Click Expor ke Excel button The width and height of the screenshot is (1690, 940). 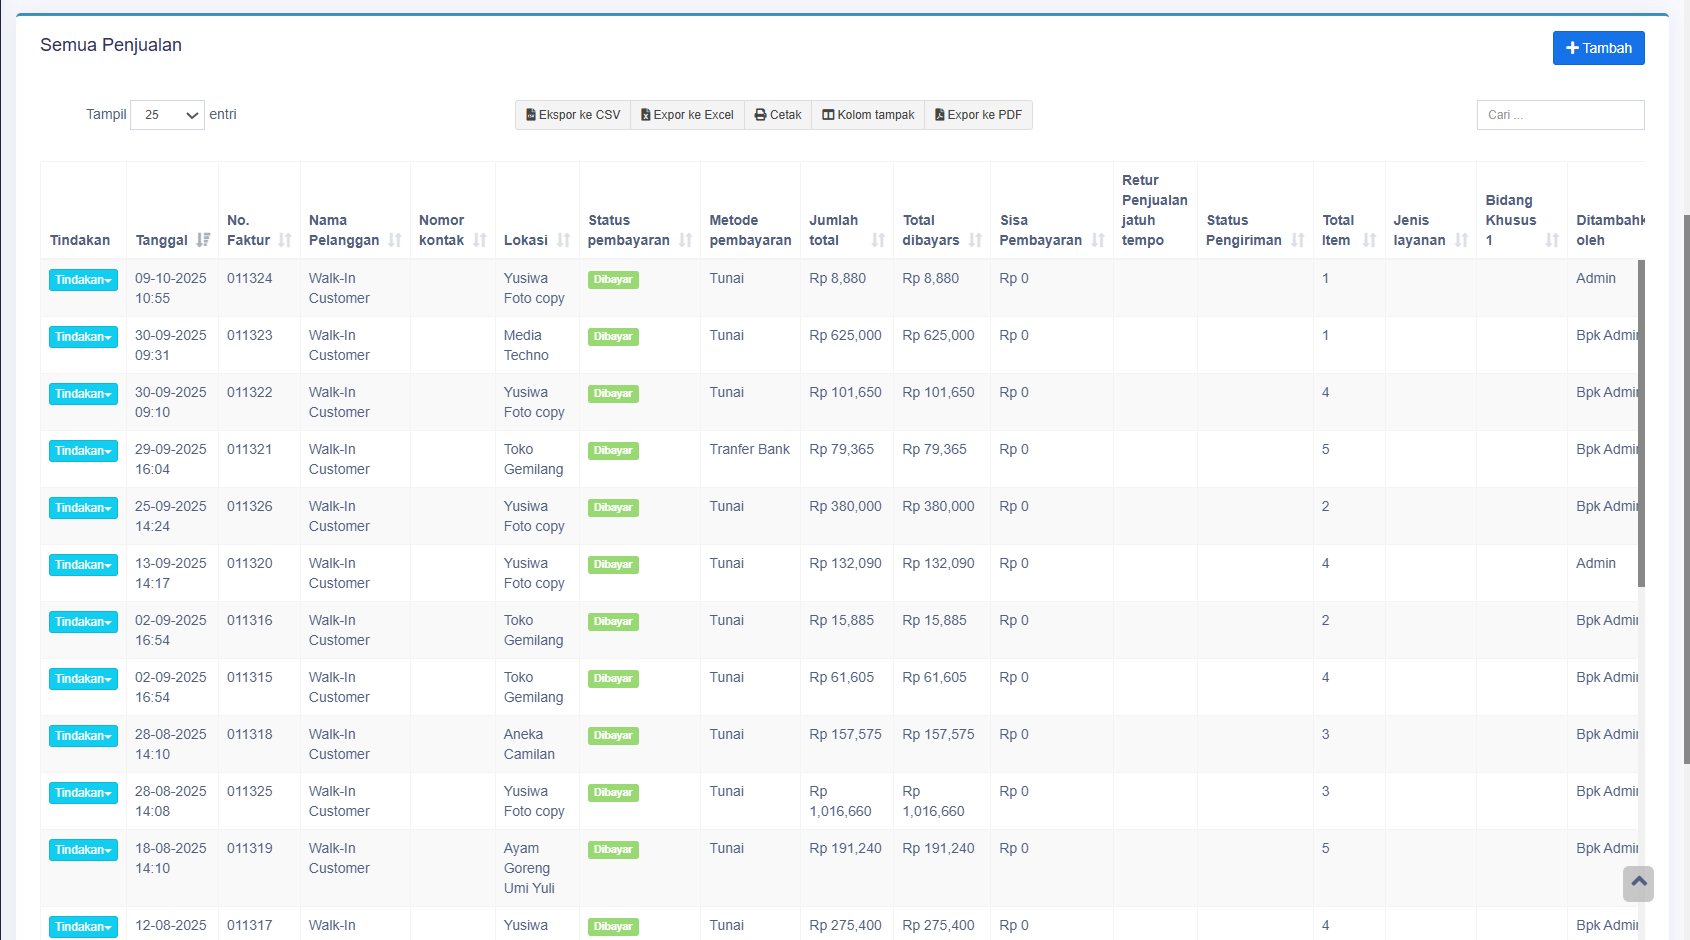687,115
